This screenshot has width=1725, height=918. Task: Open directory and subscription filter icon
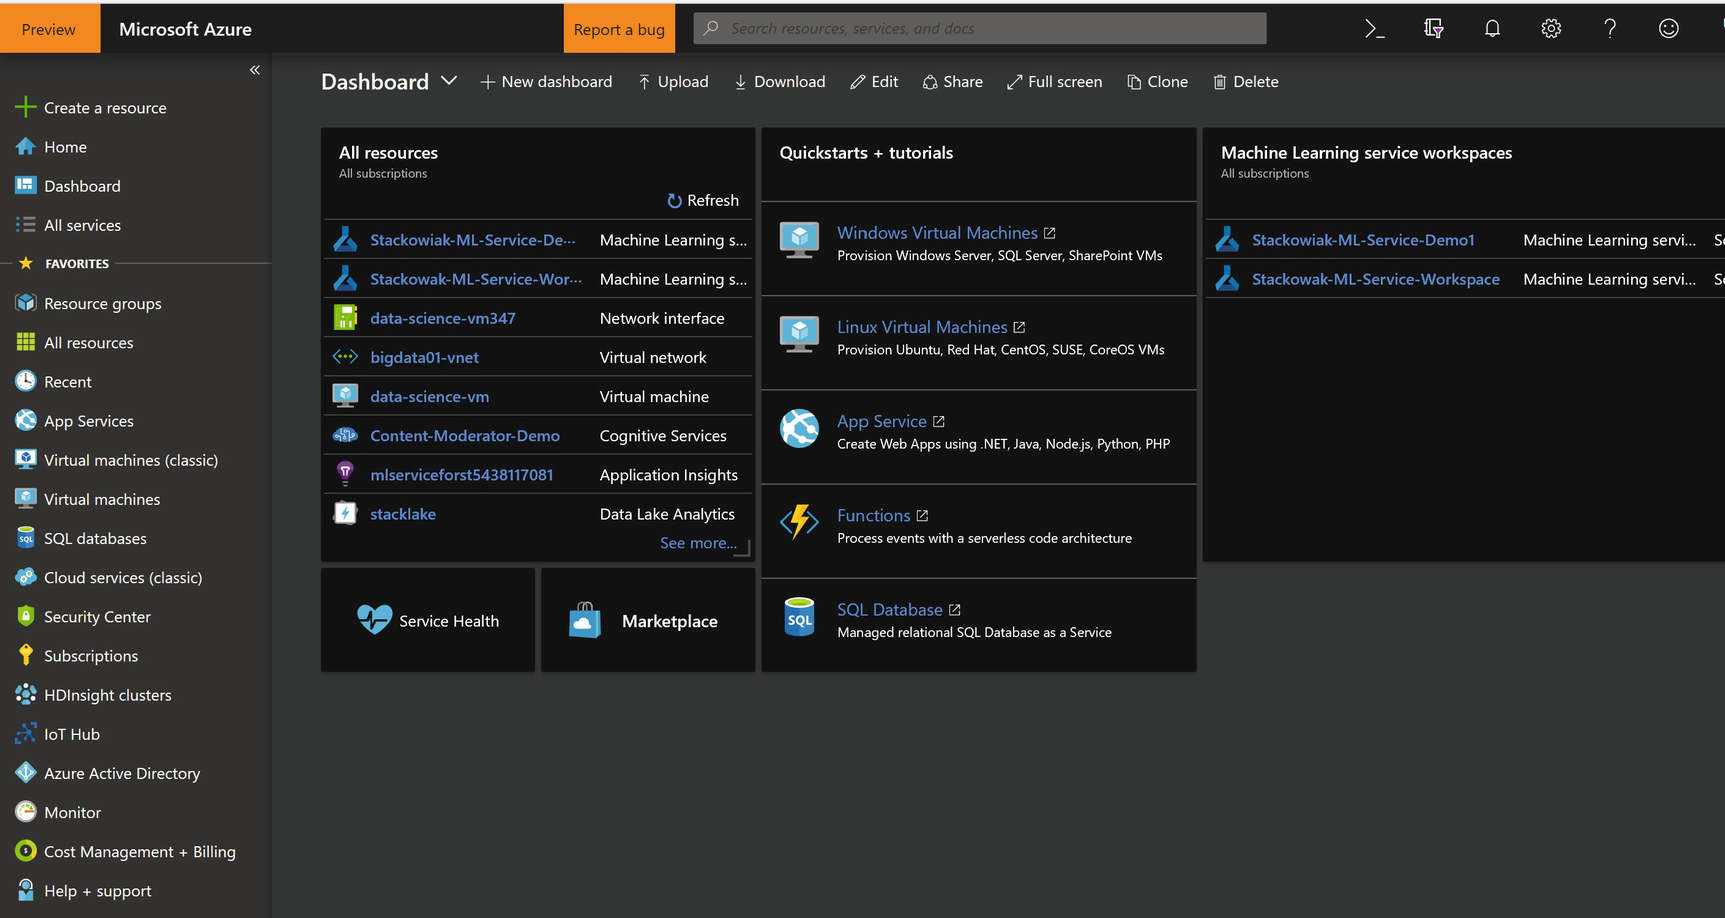coord(1433,29)
